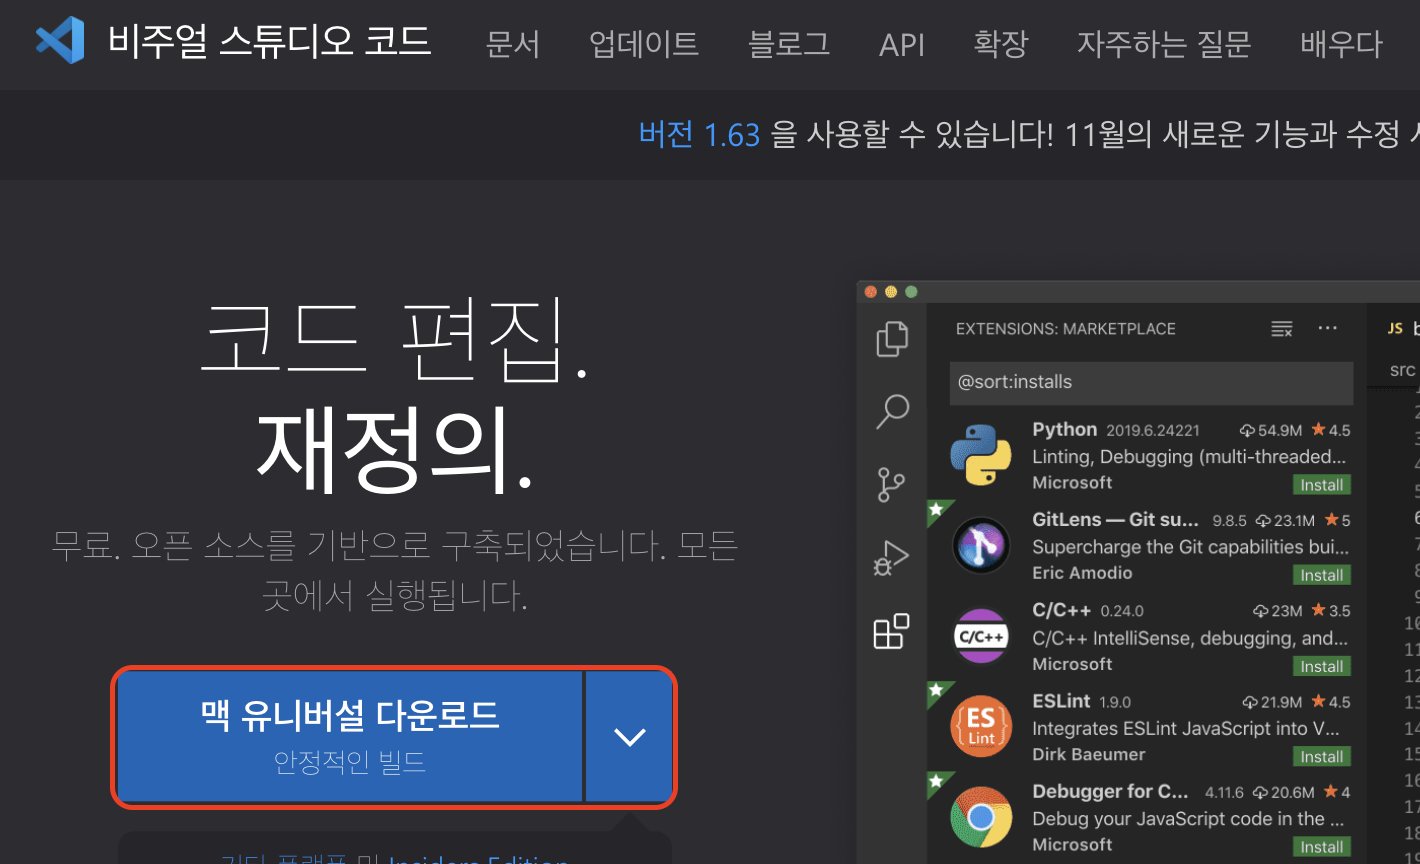Open the Marketplace more actions ellipsis

(1328, 328)
